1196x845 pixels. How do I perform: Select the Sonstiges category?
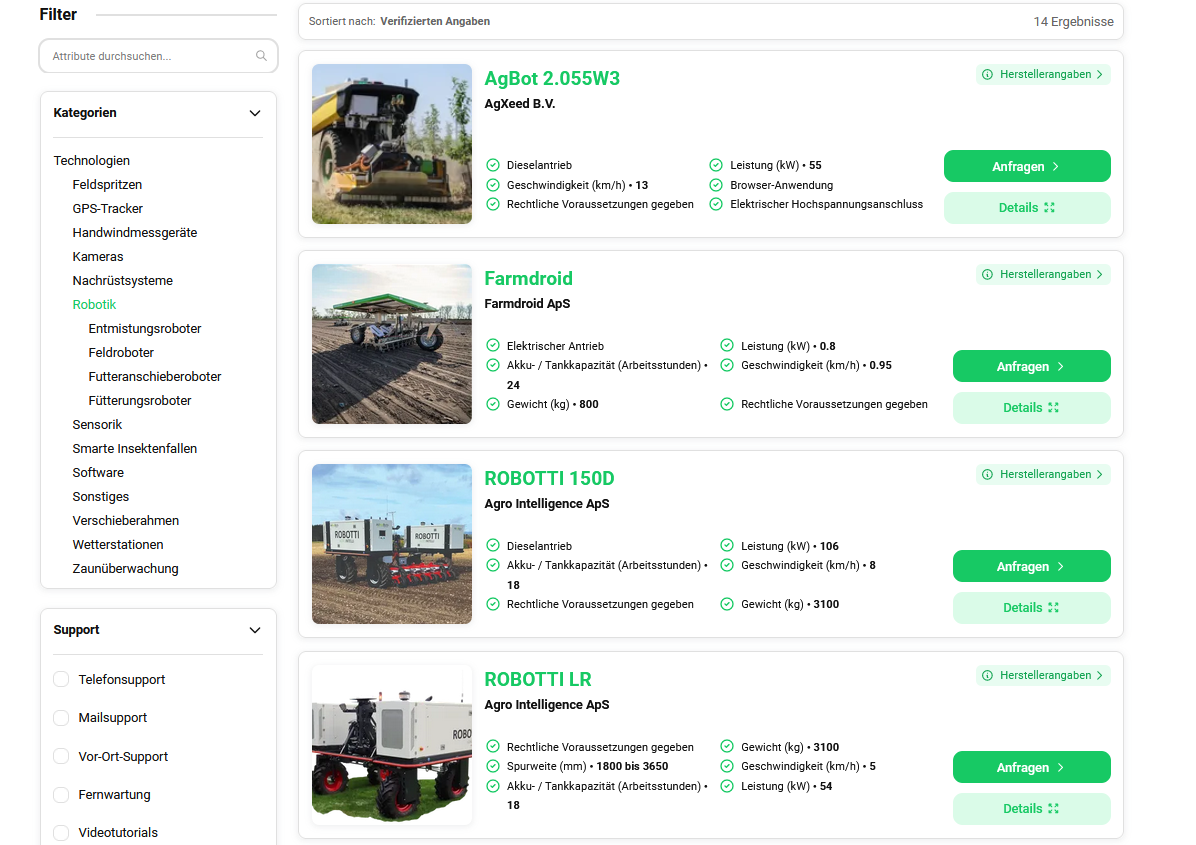[101, 496]
